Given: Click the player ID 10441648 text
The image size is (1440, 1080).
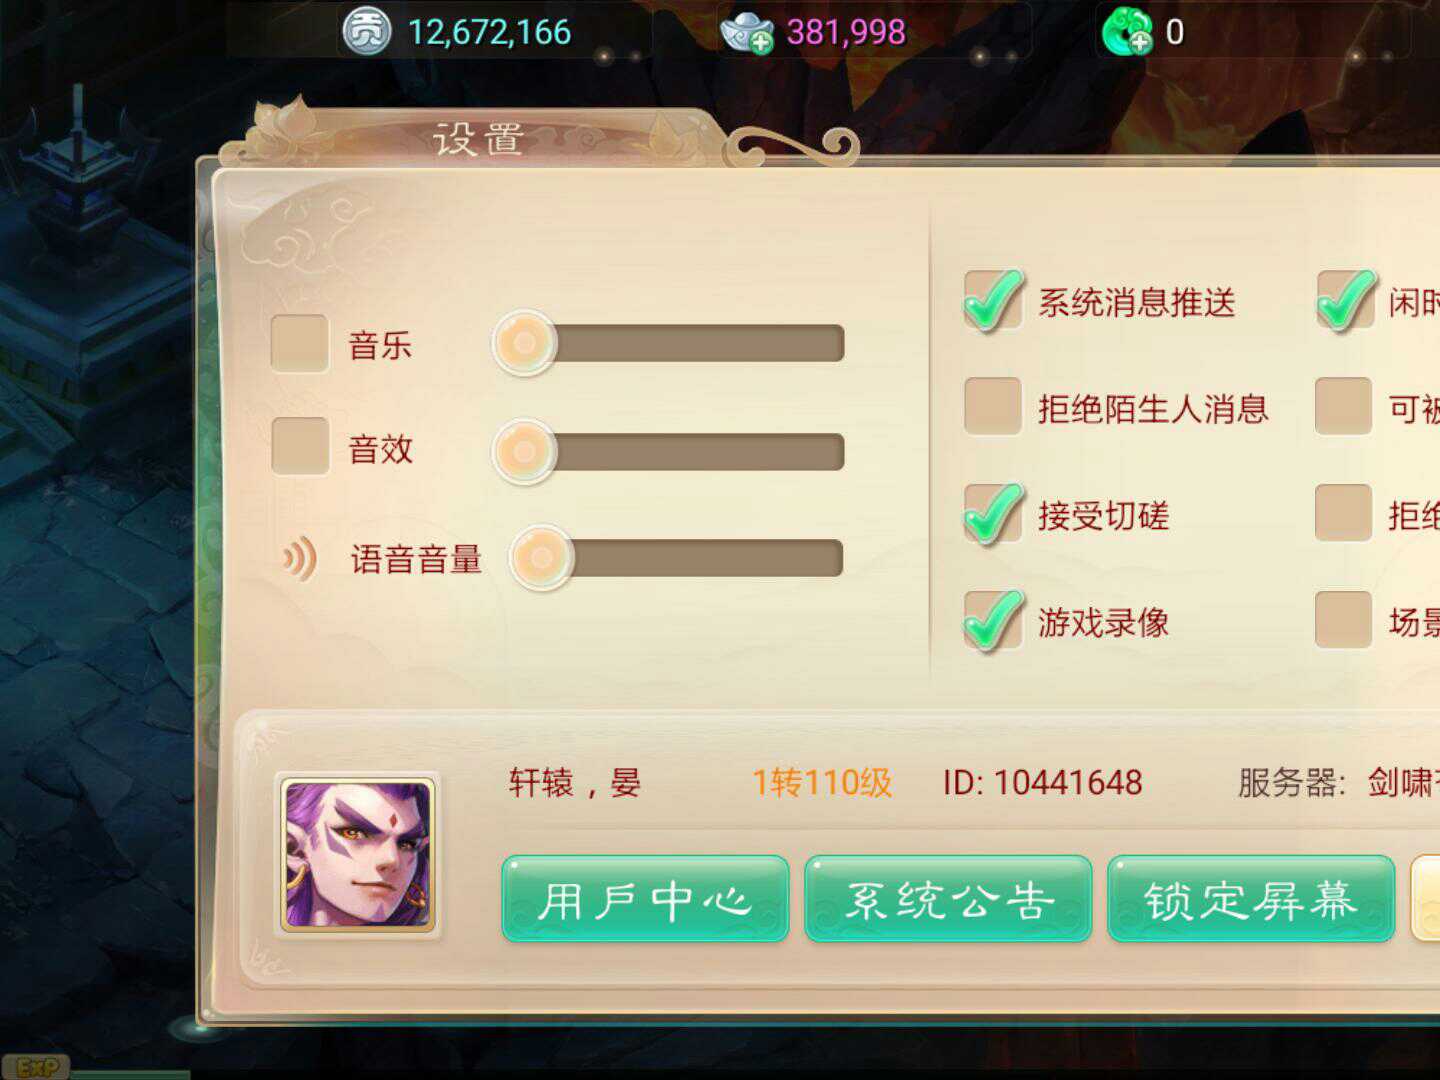Looking at the screenshot, I should [x=1042, y=782].
